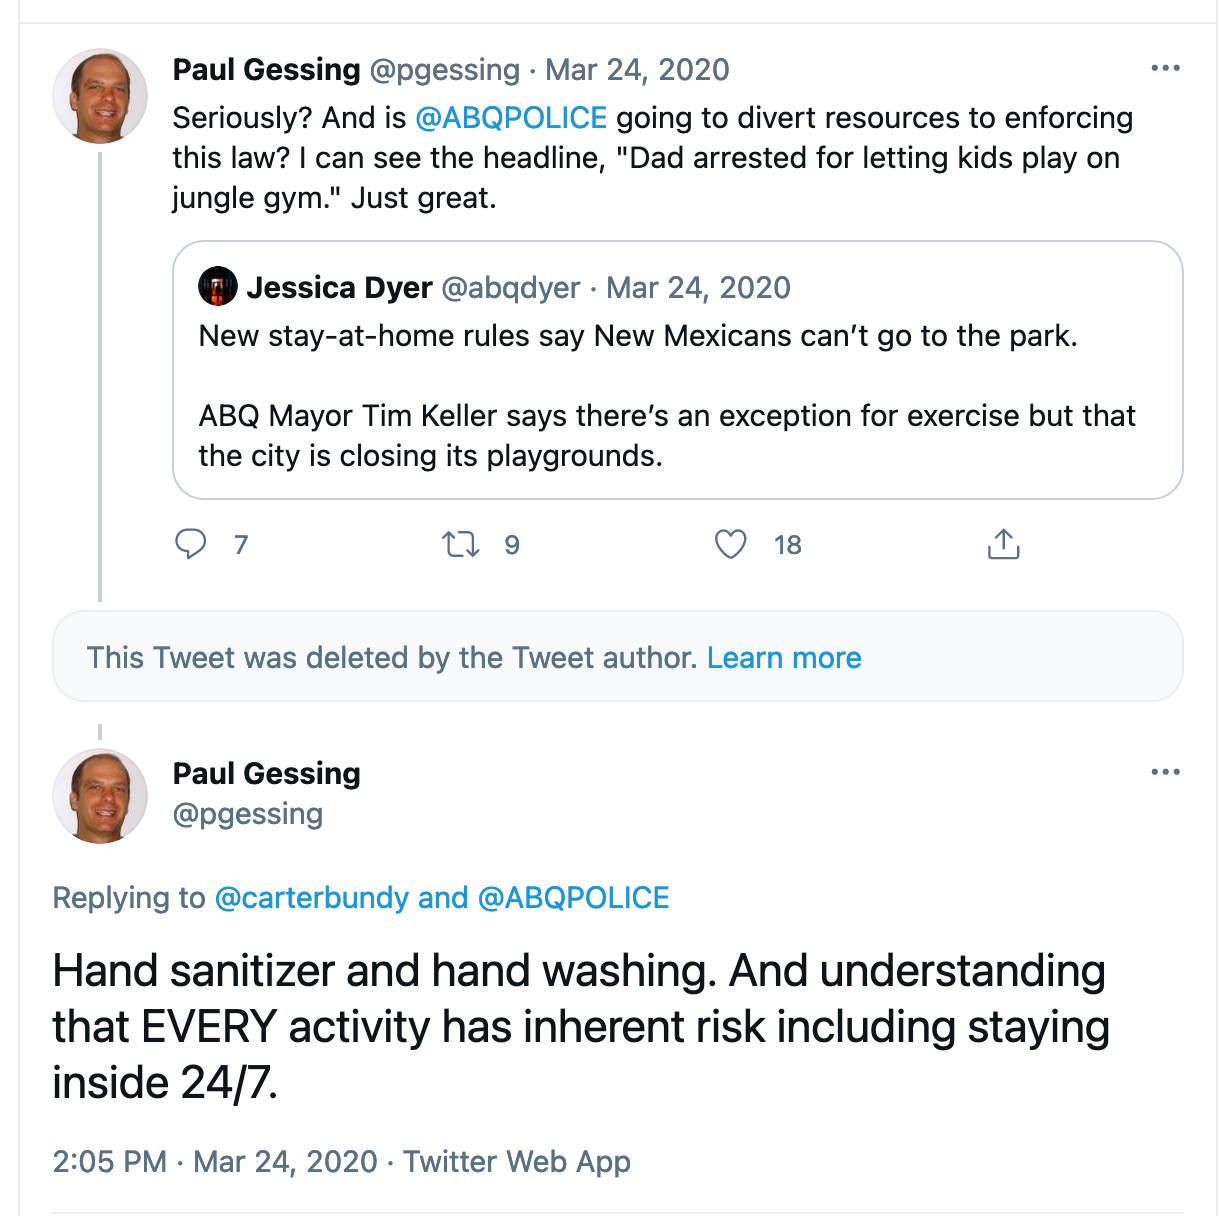Click Paul Gessing's avatar on the top tweet
Viewport: 1232px width, 1216px height.
(100, 96)
